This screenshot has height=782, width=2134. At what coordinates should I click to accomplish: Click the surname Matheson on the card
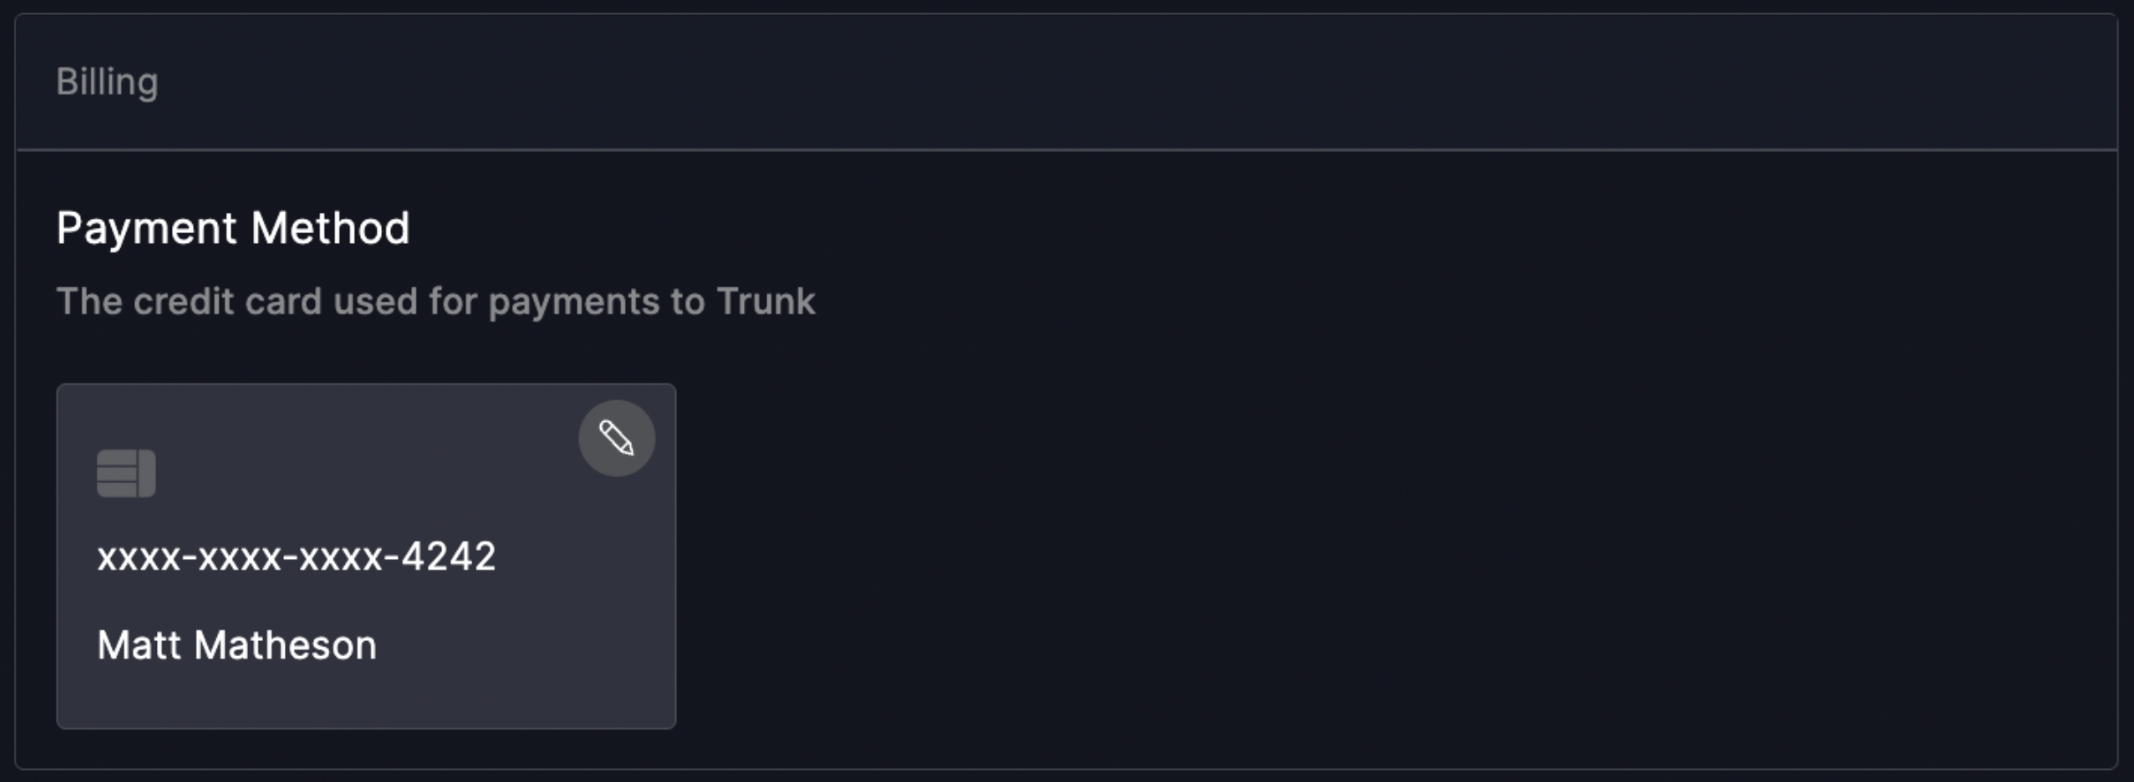[285, 645]
